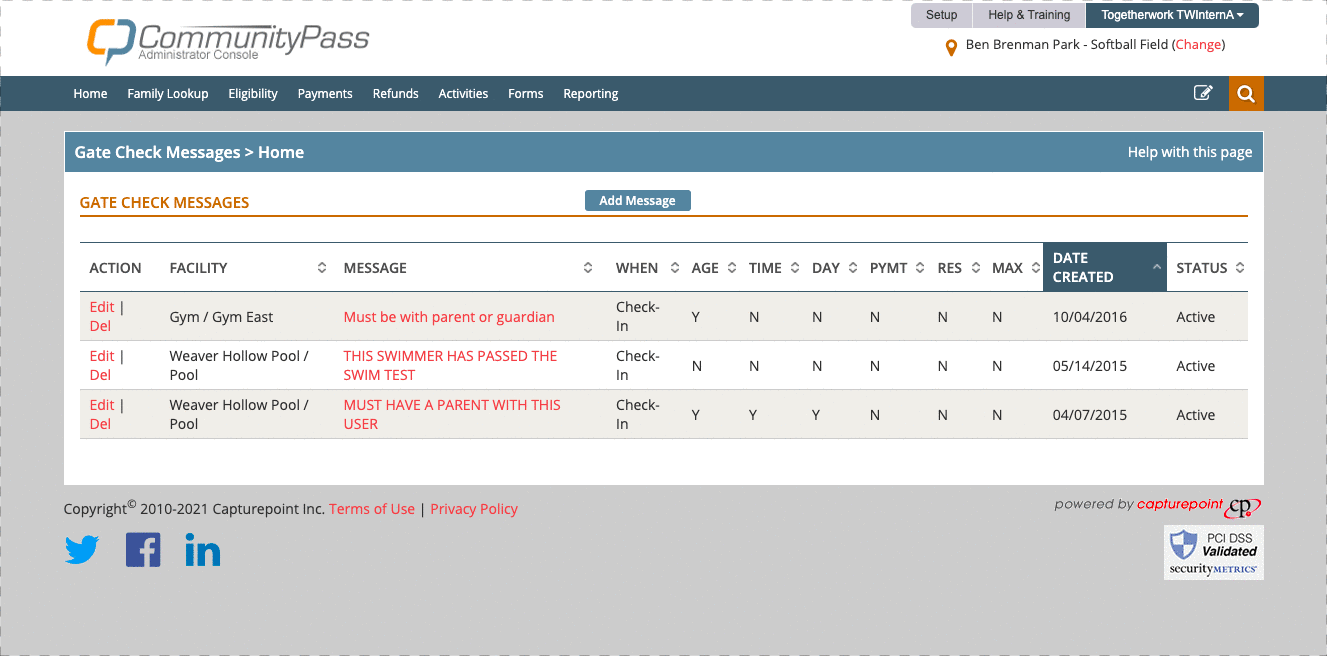
Task: Open Family Lookup menu item
Action: point(168,94)
